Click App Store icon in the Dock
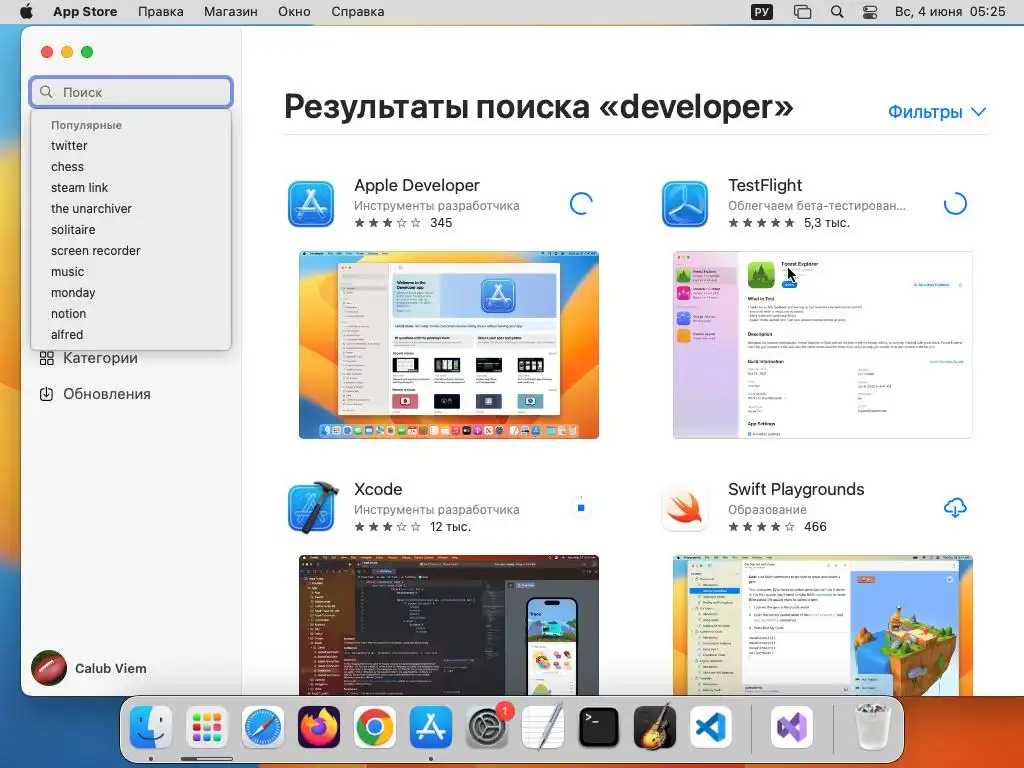 [431, 727]
